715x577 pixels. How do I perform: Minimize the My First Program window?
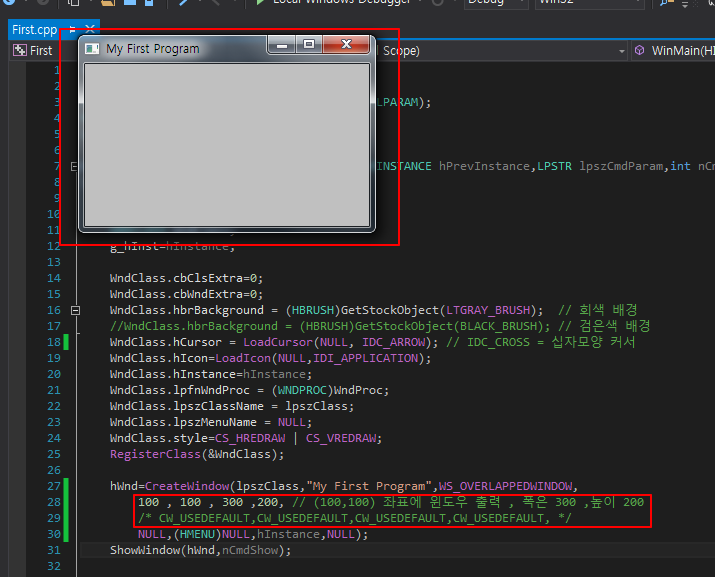pos(282,45)
